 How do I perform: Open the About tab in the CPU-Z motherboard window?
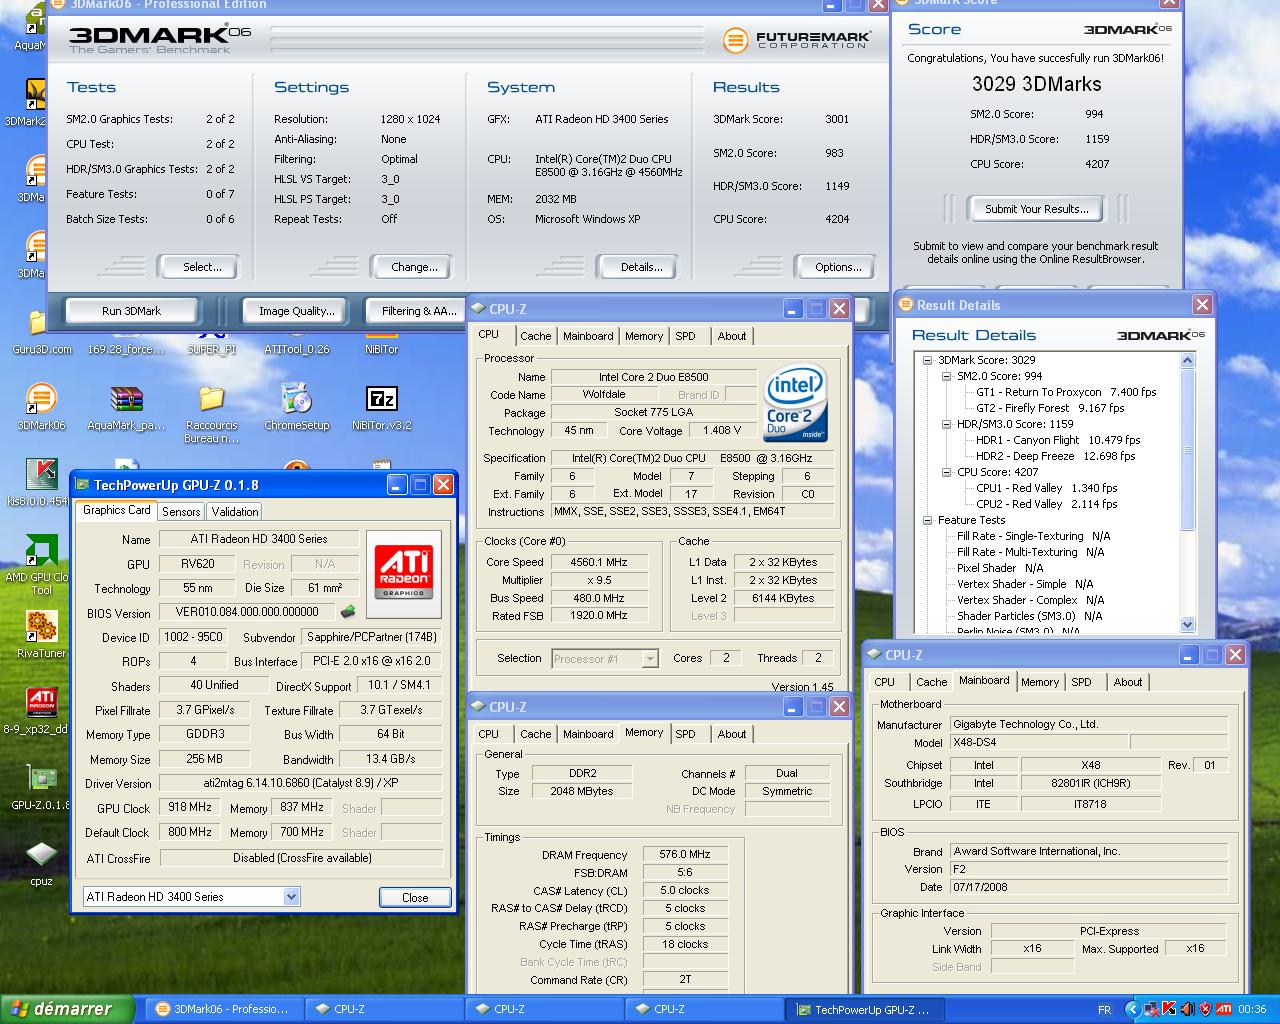(x=1128, y=682)
